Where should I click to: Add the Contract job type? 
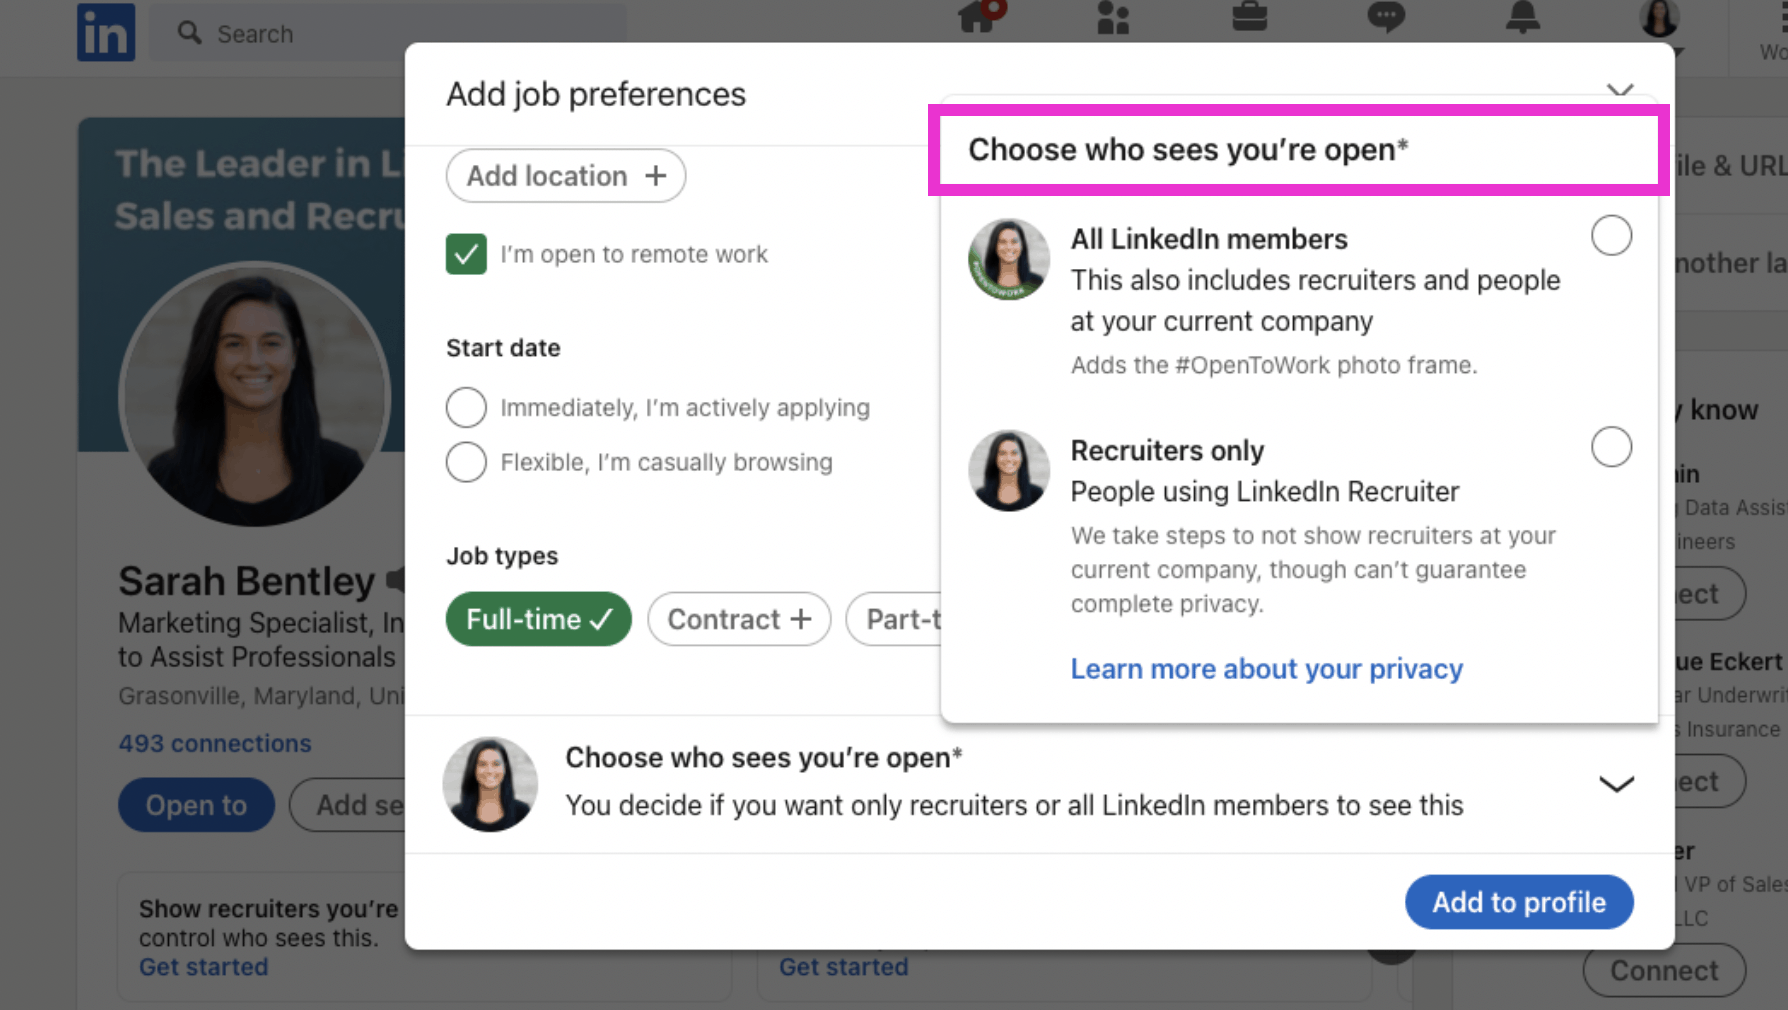click(x=738, y=619)
